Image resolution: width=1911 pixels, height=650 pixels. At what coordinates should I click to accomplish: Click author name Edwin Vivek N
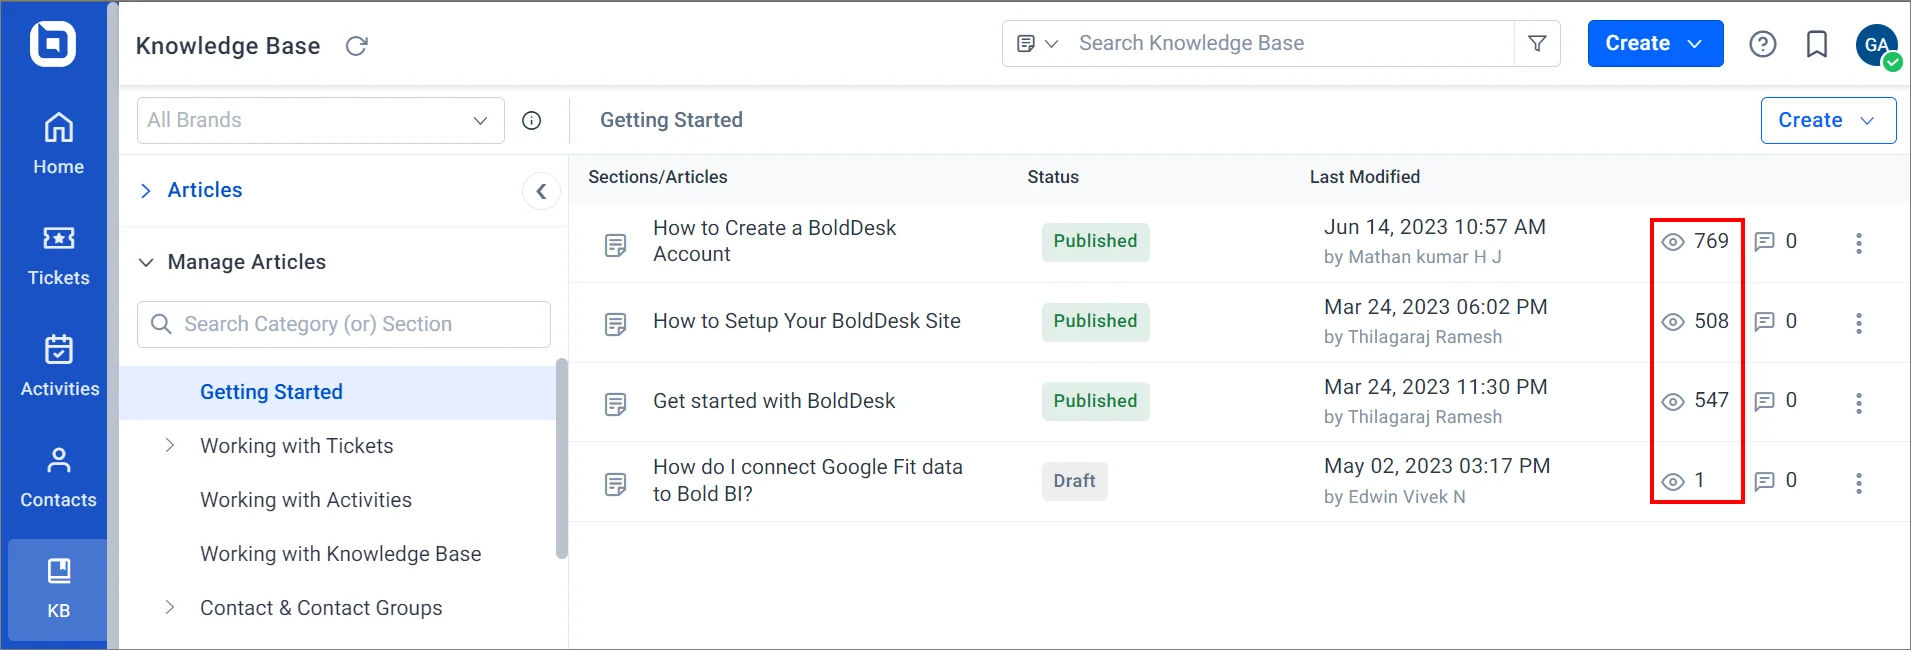pos(1407,497)
